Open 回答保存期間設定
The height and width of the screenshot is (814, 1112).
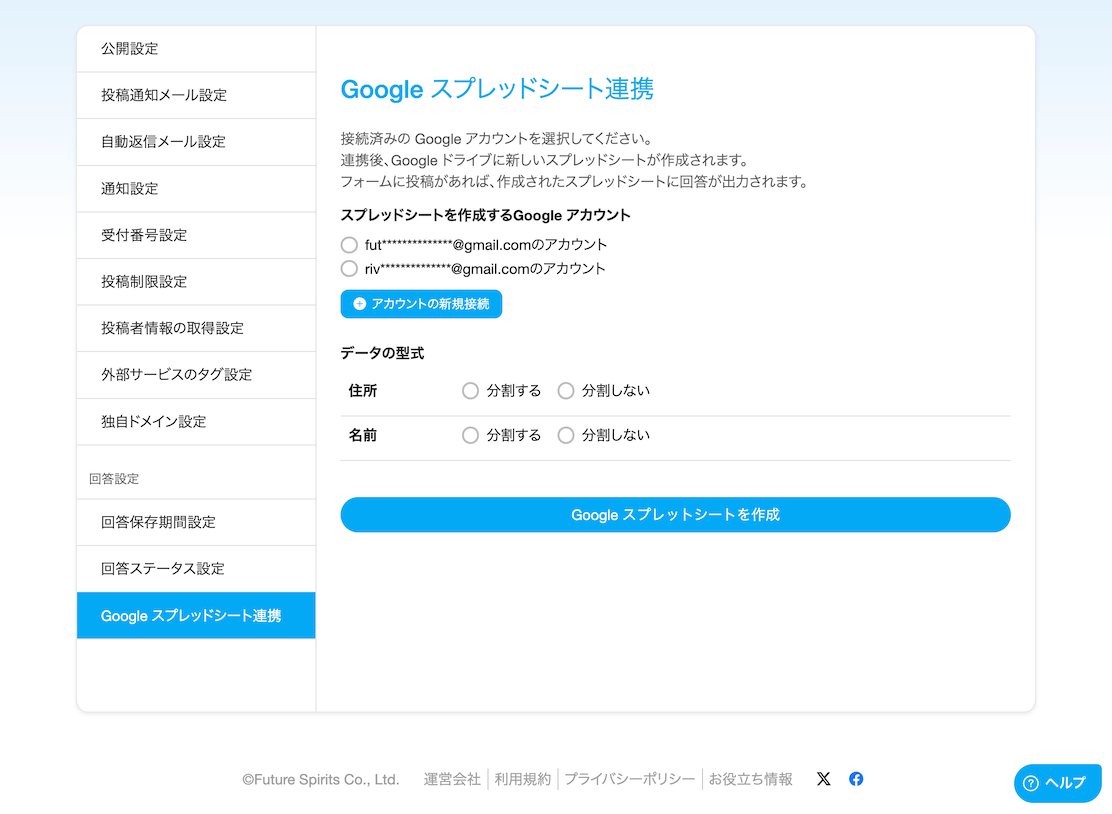click(x=196, y=523)
